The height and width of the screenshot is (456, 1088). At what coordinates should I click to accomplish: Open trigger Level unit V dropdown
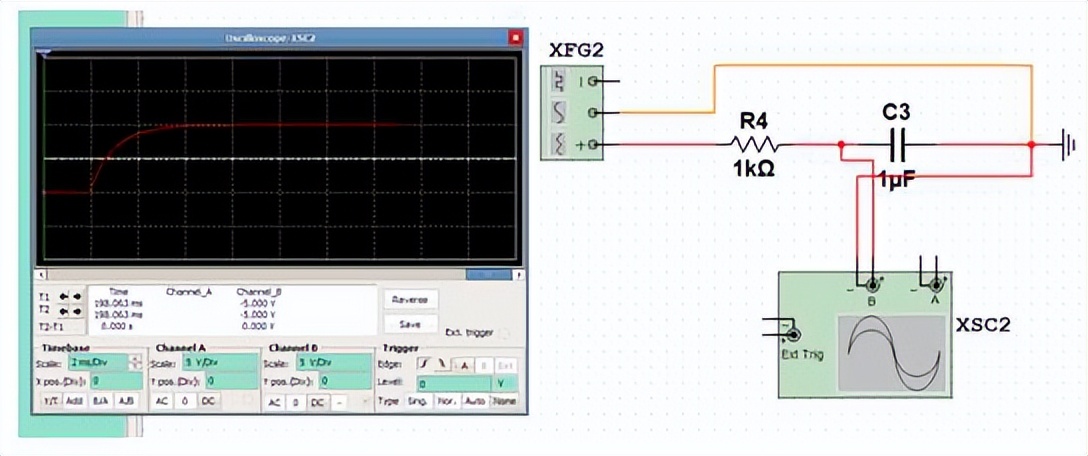pos(504,383)
